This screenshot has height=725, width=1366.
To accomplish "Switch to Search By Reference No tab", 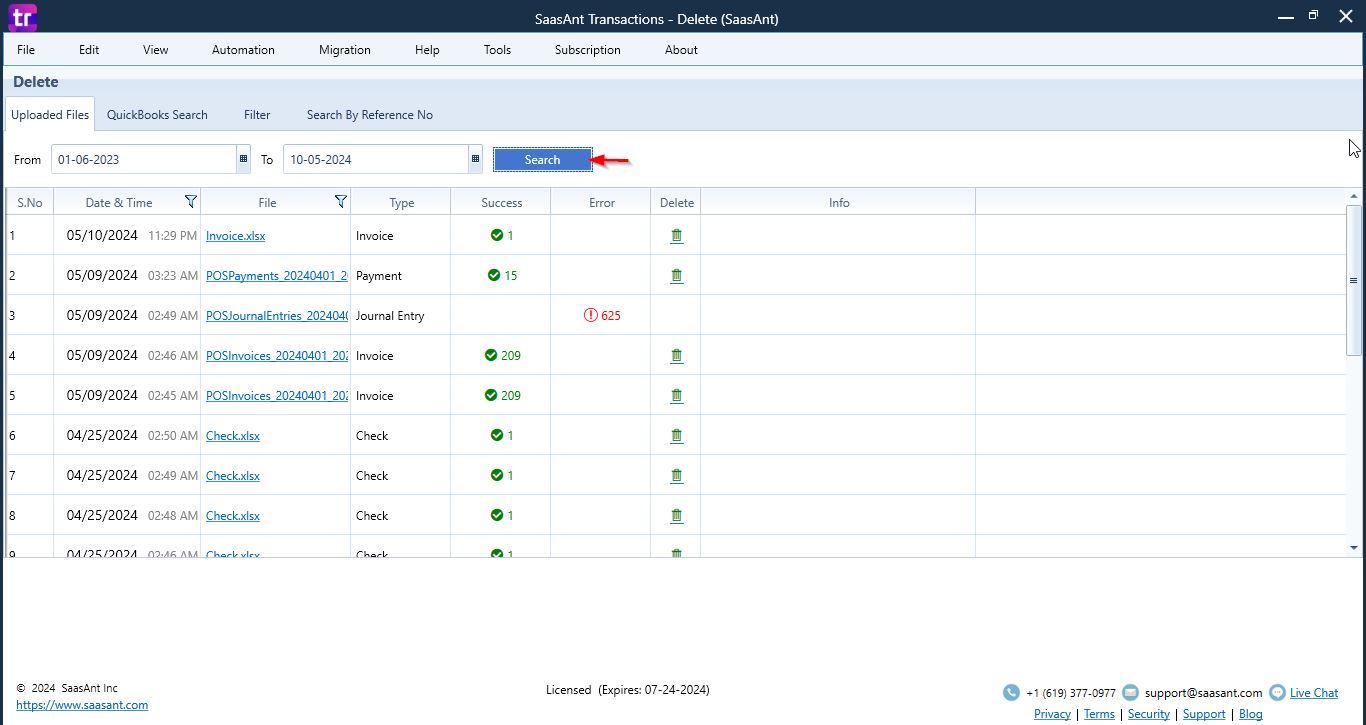I will click(x=369, y=115).
